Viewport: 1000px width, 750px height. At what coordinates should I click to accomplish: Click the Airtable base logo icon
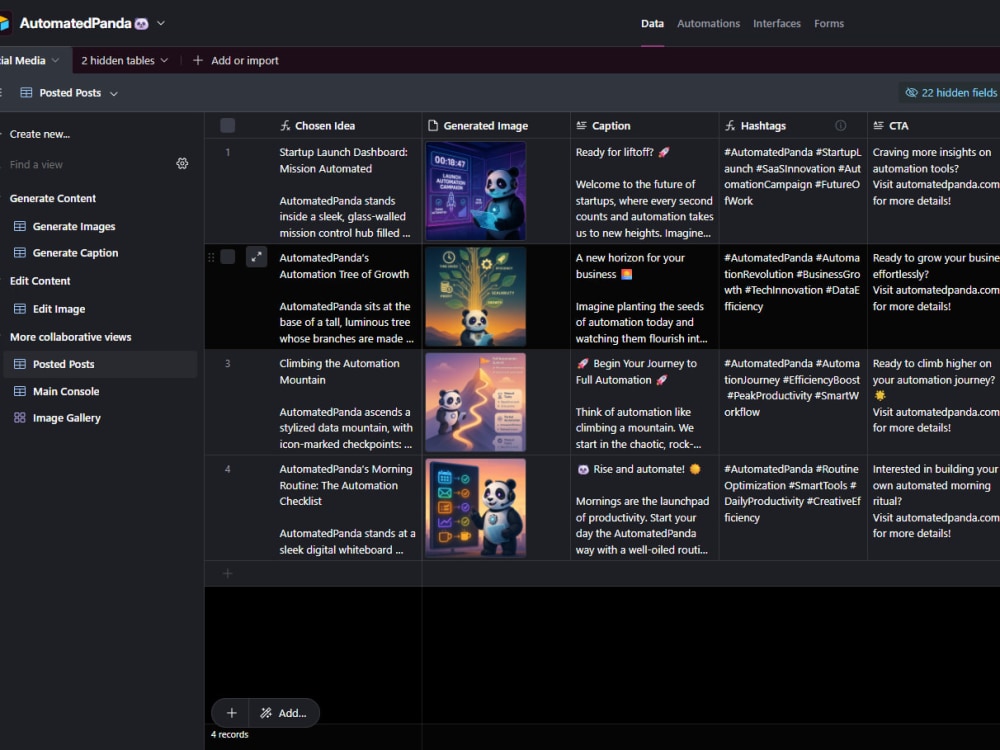click(4, 24)
